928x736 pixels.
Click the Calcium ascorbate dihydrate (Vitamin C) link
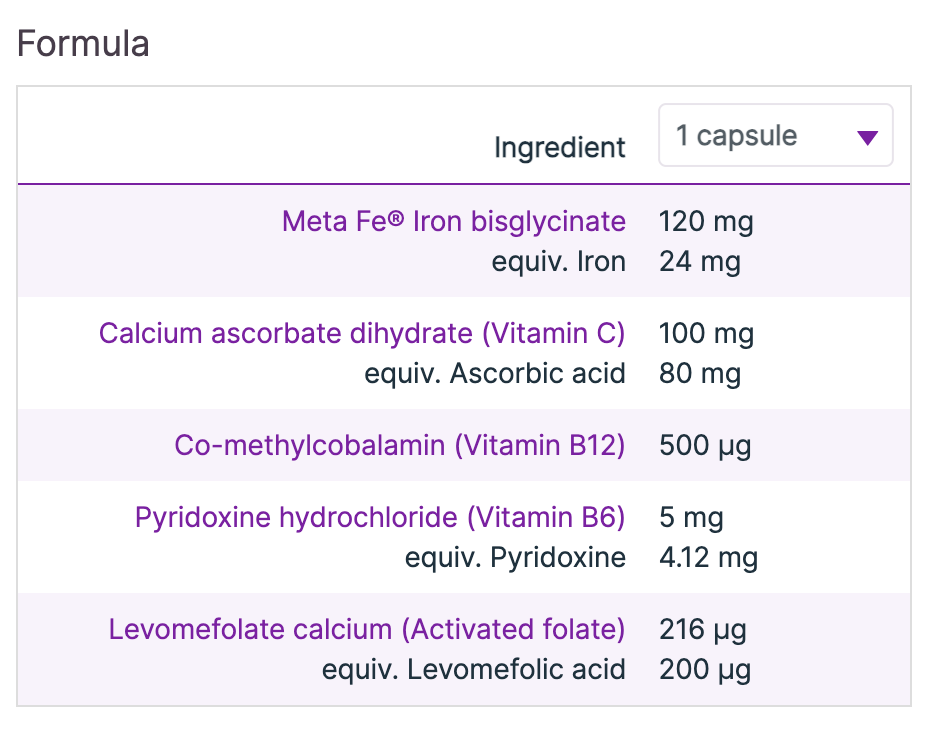(362, 333)
